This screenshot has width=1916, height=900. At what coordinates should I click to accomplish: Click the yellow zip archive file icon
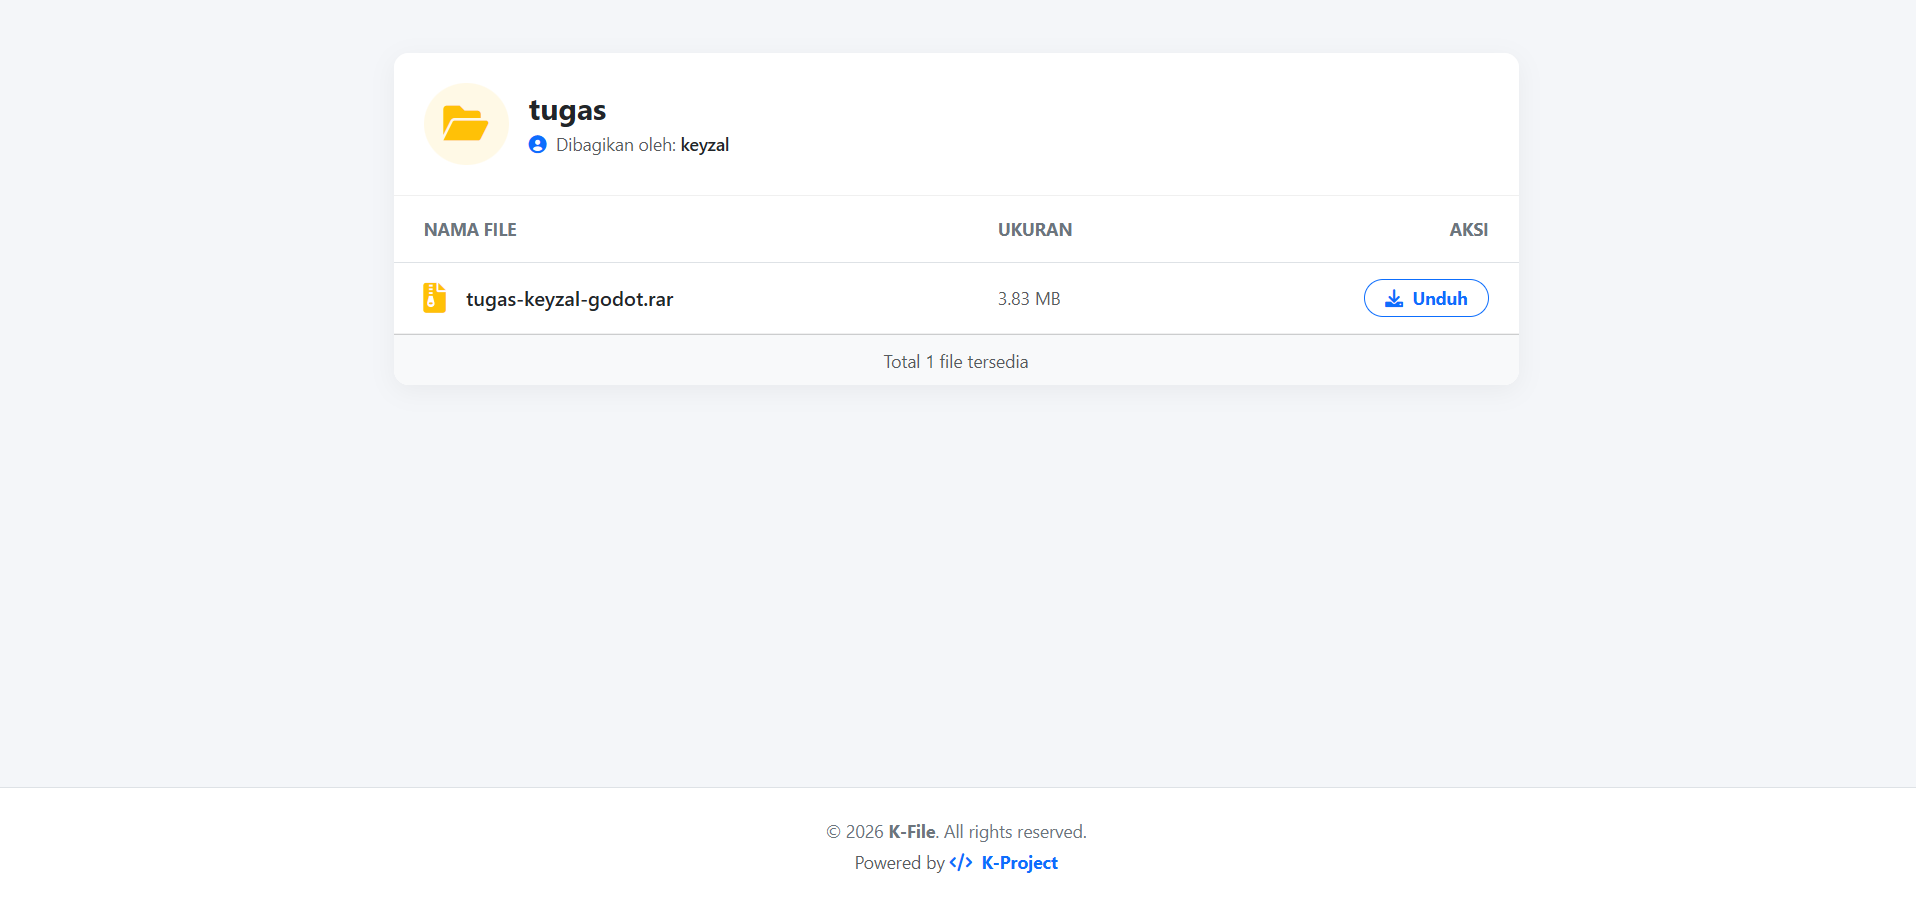point(434,298)
